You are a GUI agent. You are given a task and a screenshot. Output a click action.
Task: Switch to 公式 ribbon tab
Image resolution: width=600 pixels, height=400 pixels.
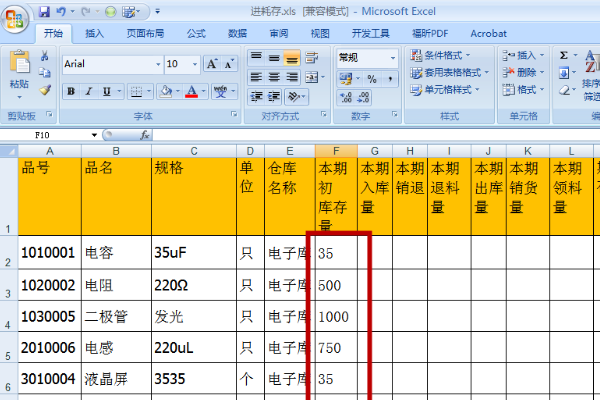196,34
